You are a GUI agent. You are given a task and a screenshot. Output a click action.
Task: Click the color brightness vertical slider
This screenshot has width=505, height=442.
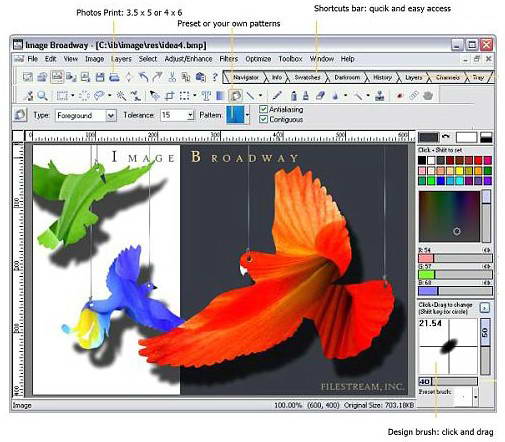coord(486,216)
